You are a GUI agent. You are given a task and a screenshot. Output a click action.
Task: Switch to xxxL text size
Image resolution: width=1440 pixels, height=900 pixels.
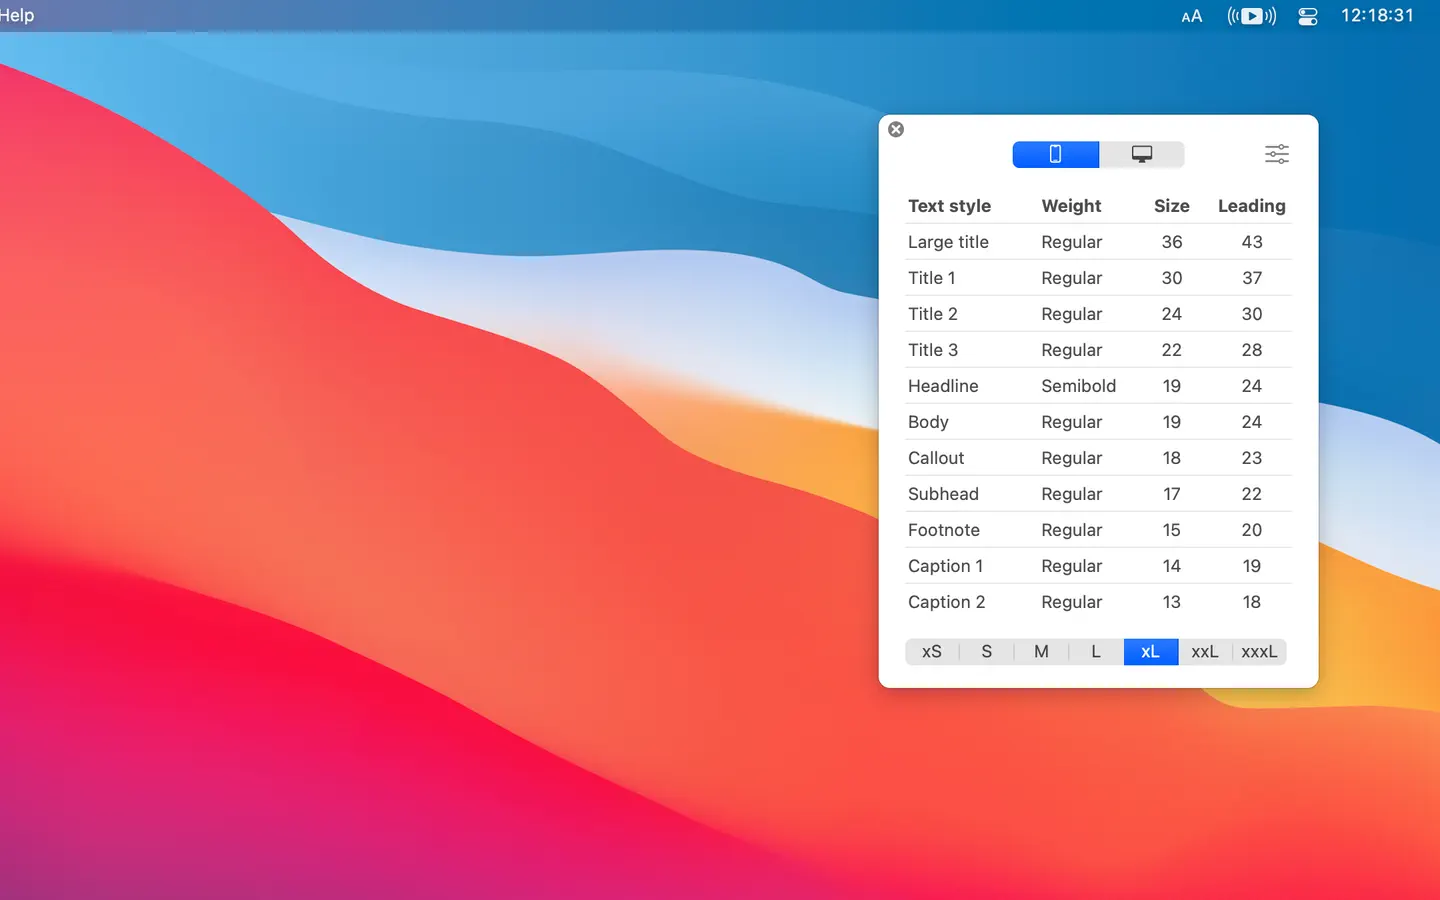(1259, 652)
